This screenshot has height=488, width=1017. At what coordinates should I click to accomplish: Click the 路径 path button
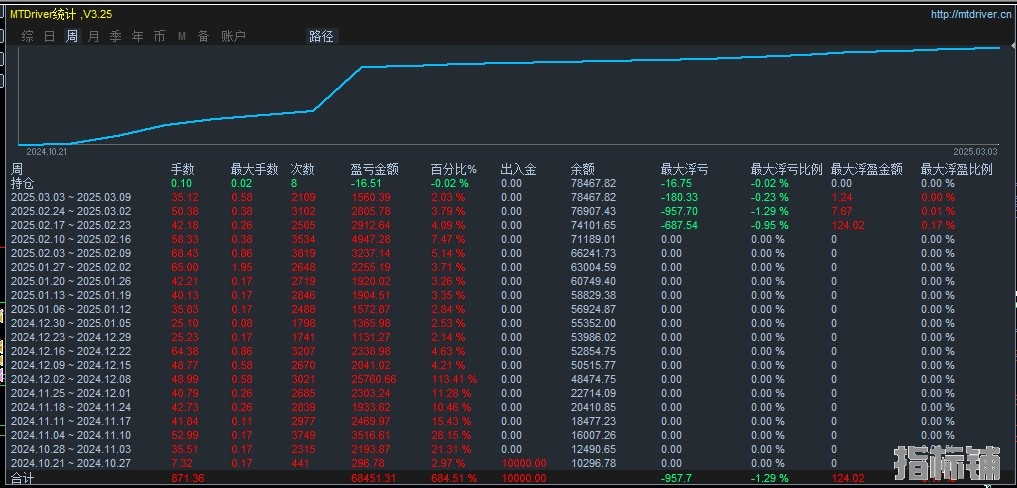pyautogui.click(x=321, y=36)
